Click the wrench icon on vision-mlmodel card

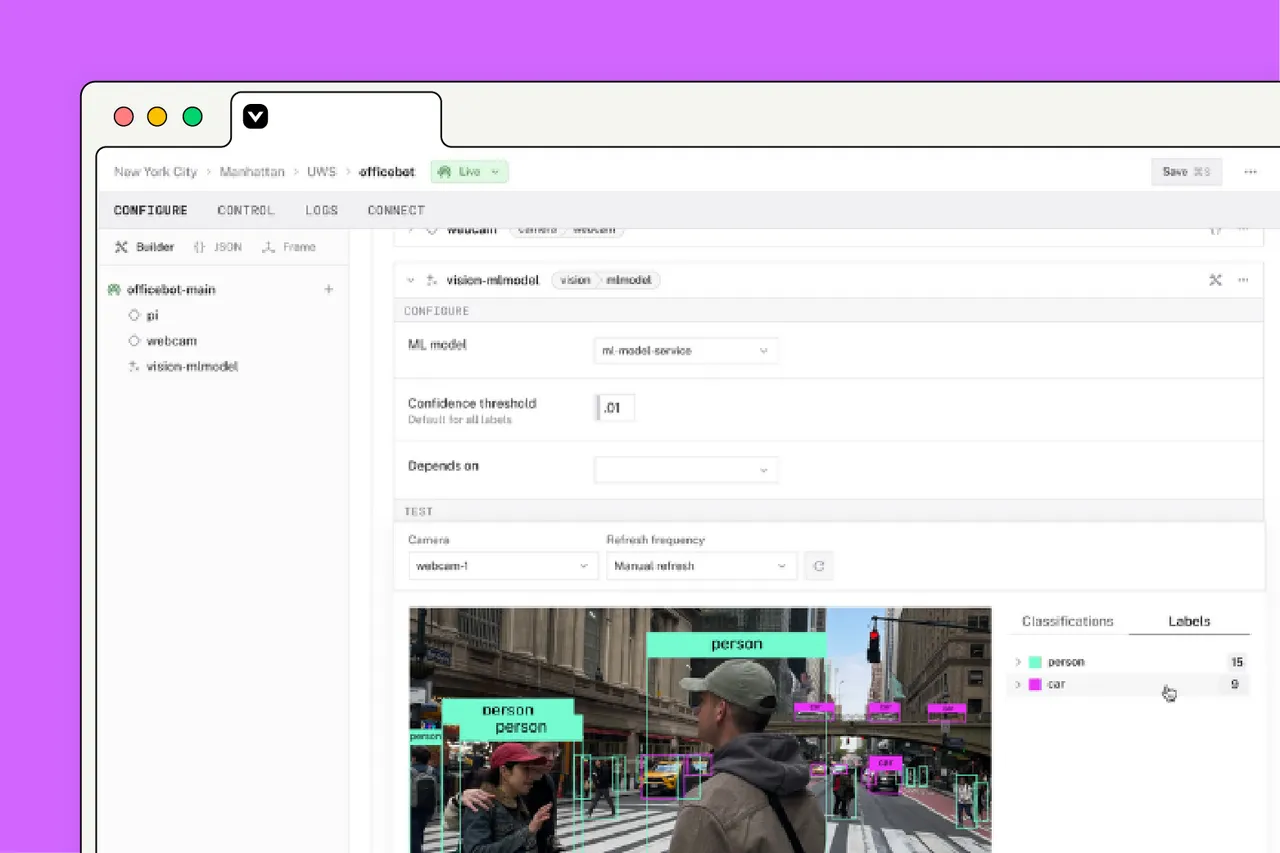[x=1215, y=280]
